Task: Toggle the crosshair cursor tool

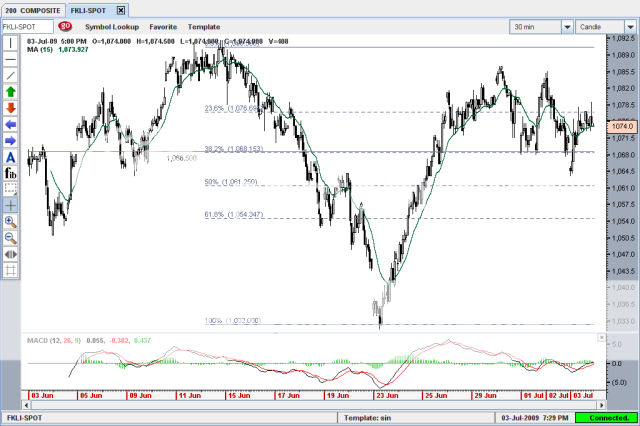Action: 10,205
